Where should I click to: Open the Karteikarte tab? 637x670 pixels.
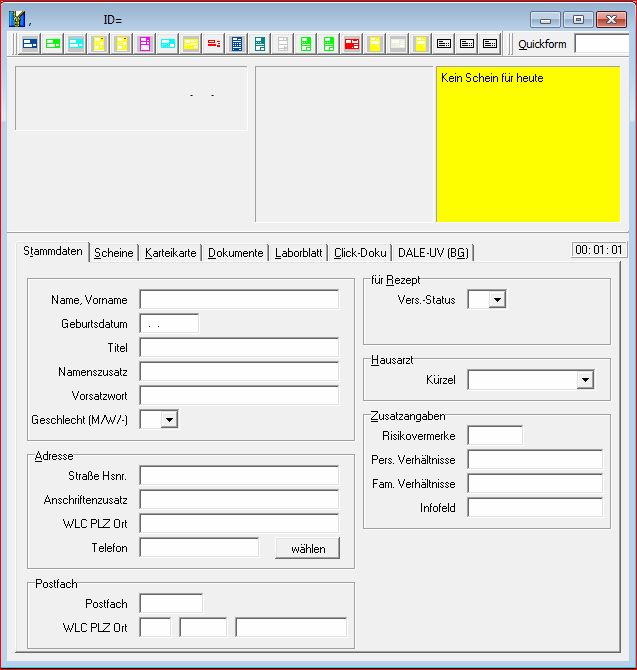point(171,253)
